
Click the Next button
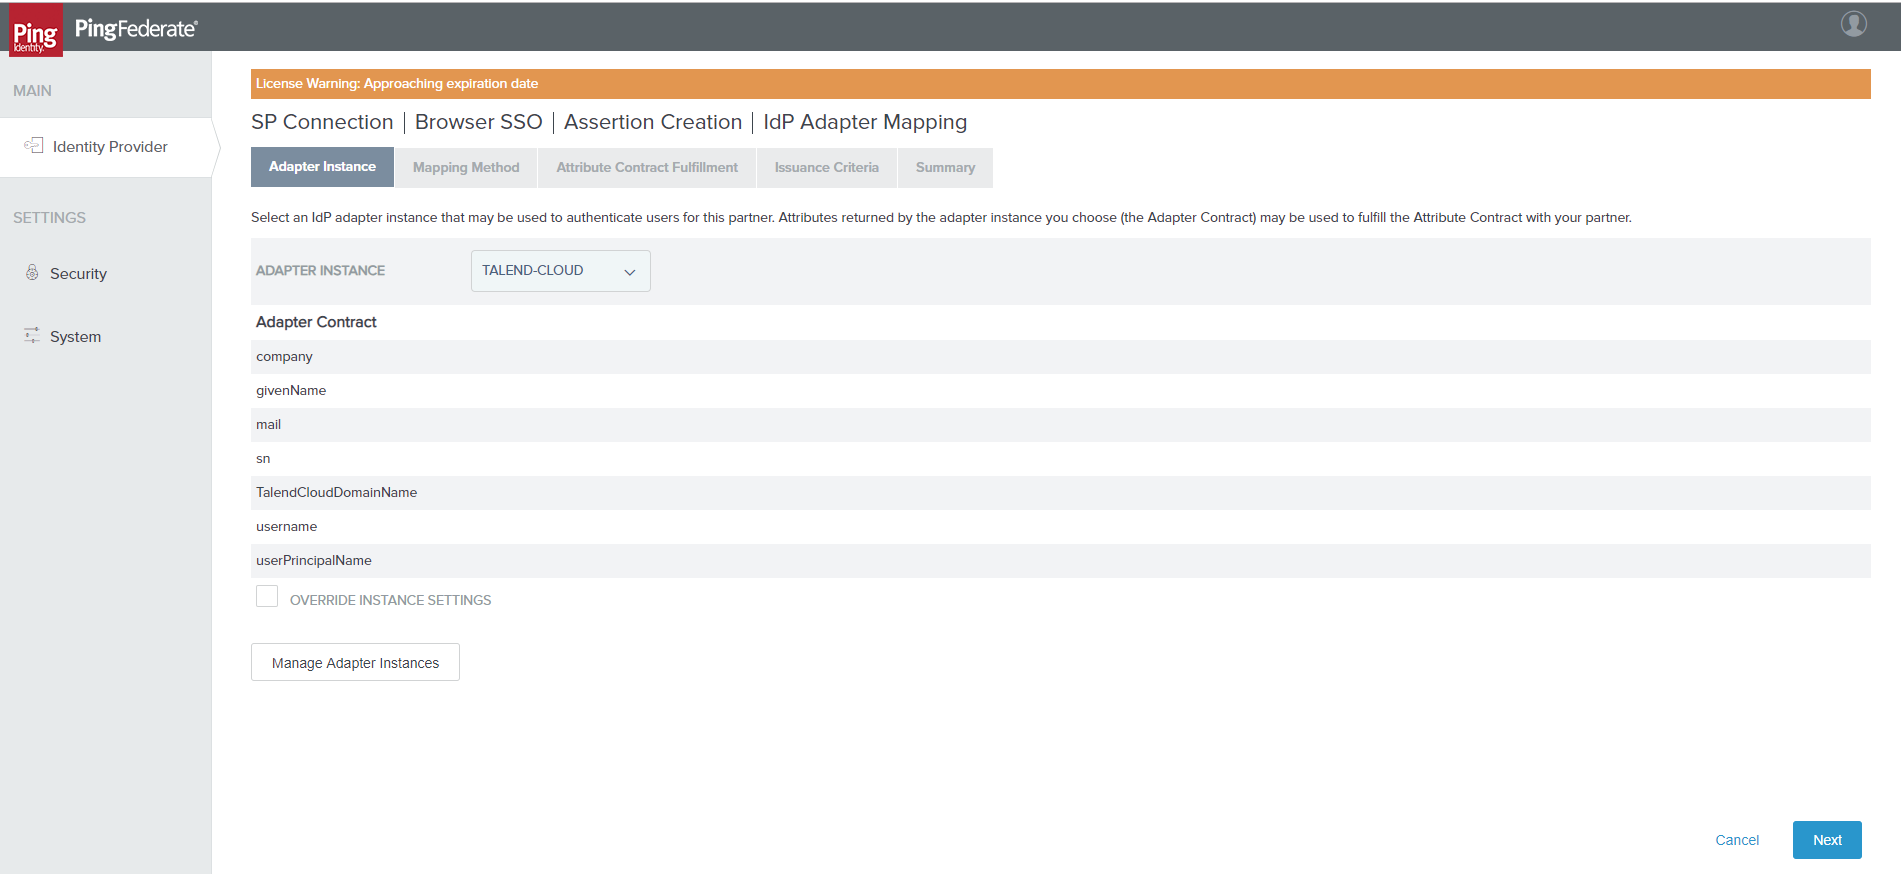click(x=1827, y=840)
